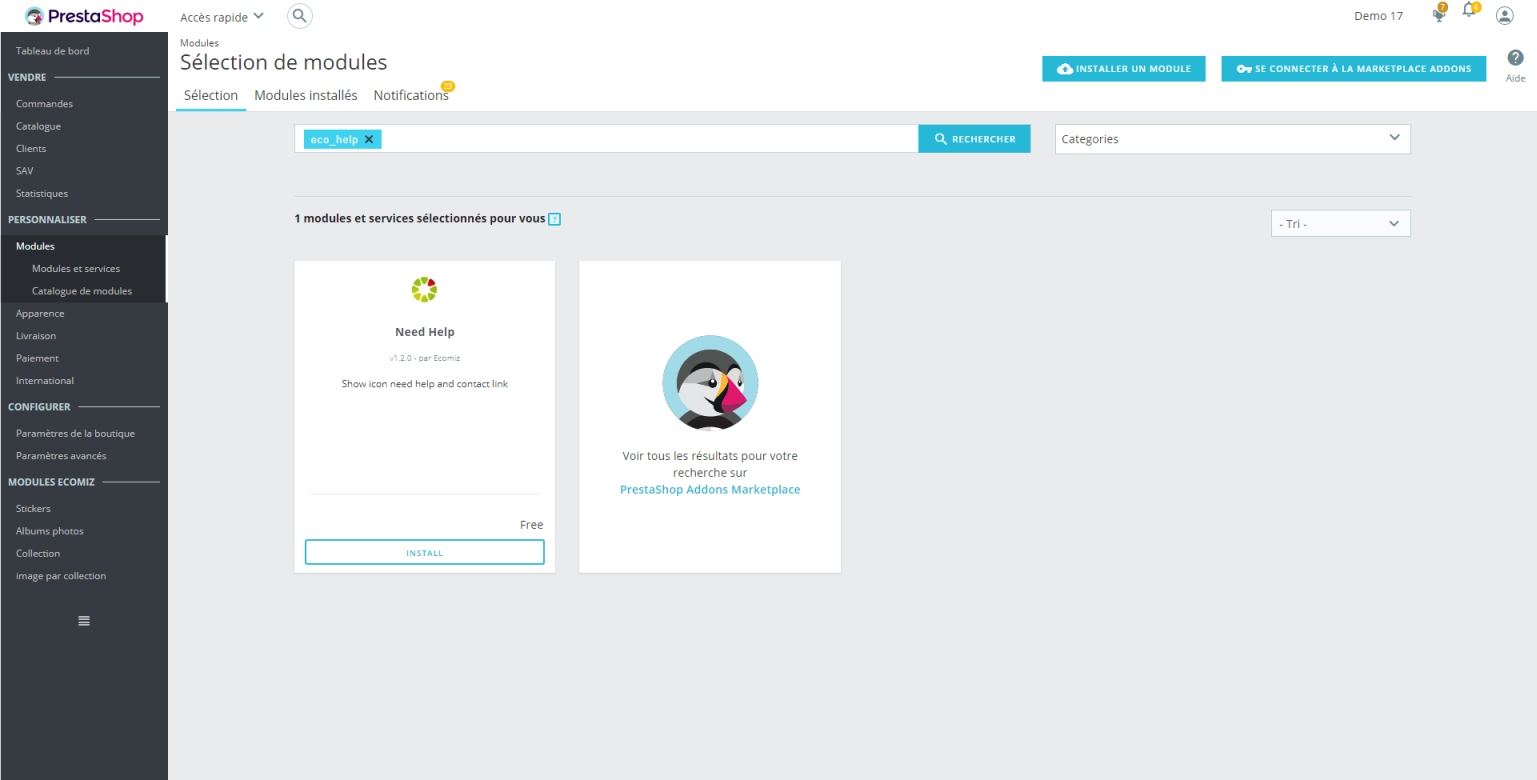
Task: Click the Rechercher button
Action: click(974, 139)
